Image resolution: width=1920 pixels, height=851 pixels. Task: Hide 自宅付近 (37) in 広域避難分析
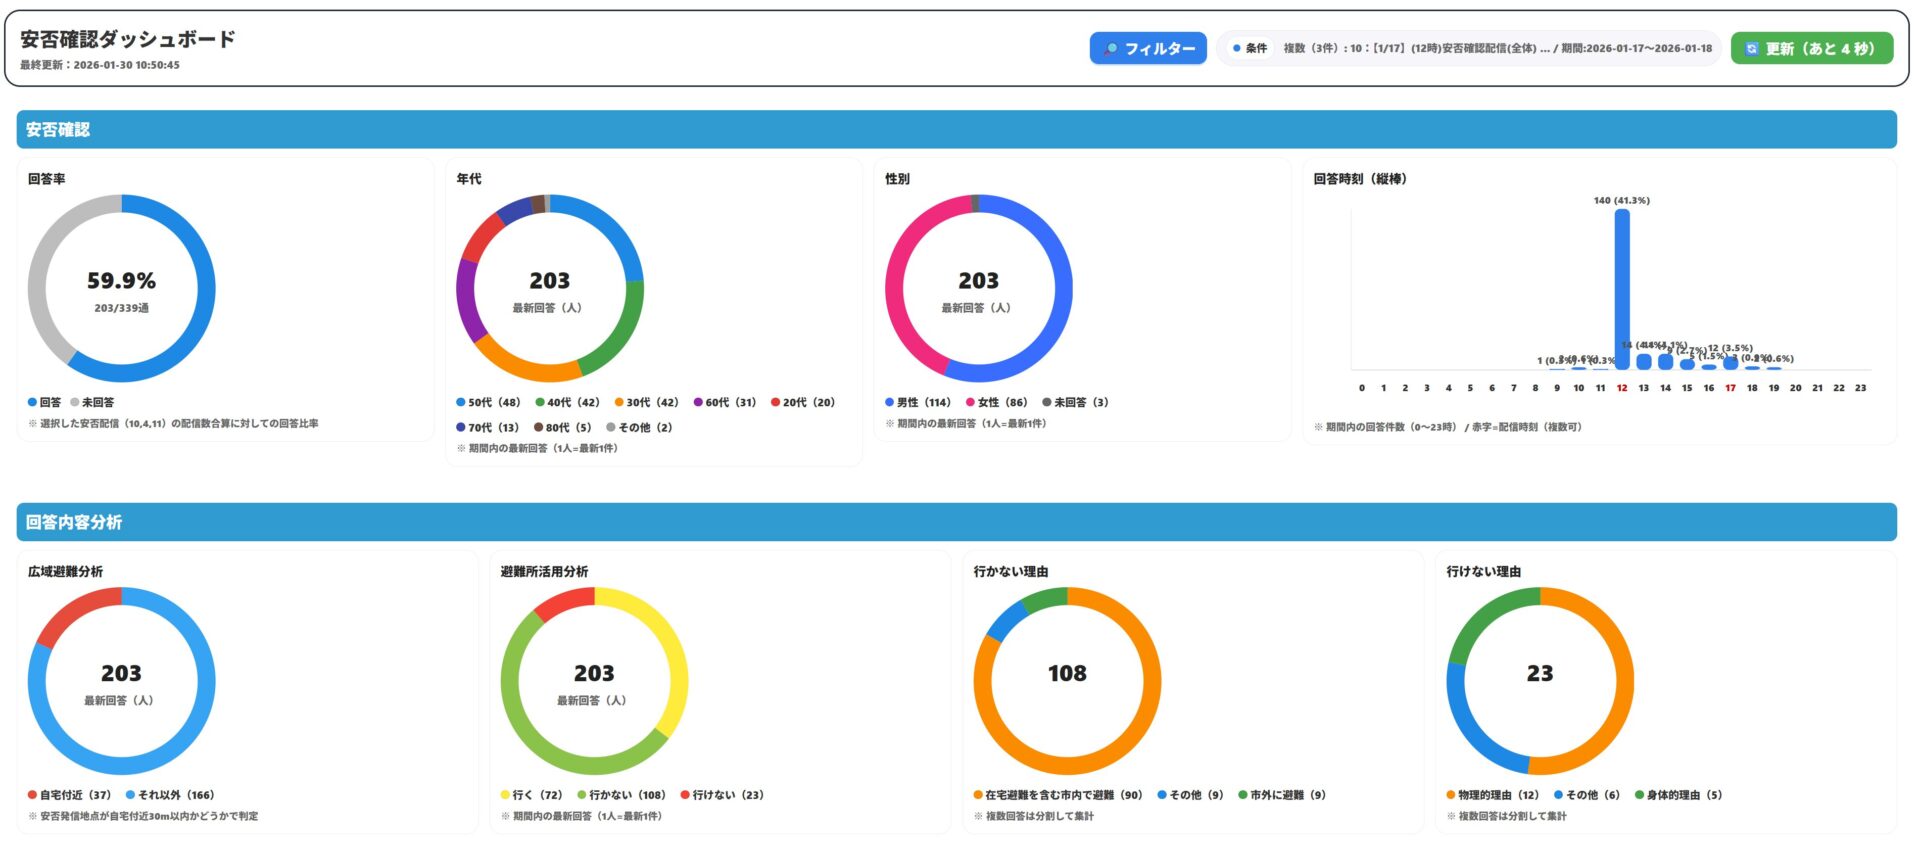click(69, 795)
